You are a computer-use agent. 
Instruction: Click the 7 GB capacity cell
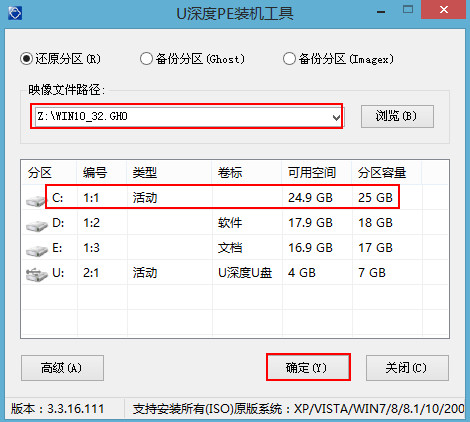click(x=372, y=273)
